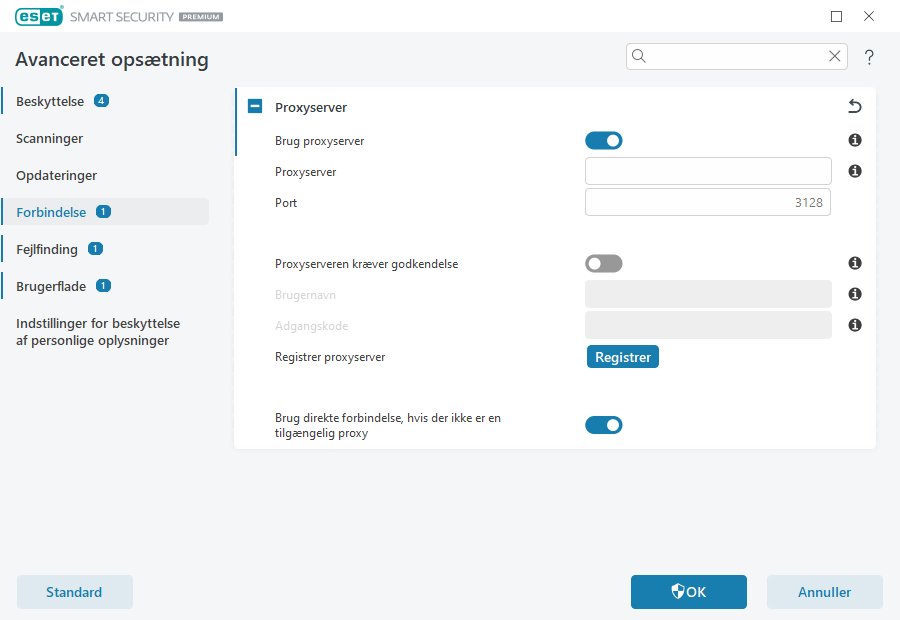Collapse the Proxyserver section

(x=255, y=107)
